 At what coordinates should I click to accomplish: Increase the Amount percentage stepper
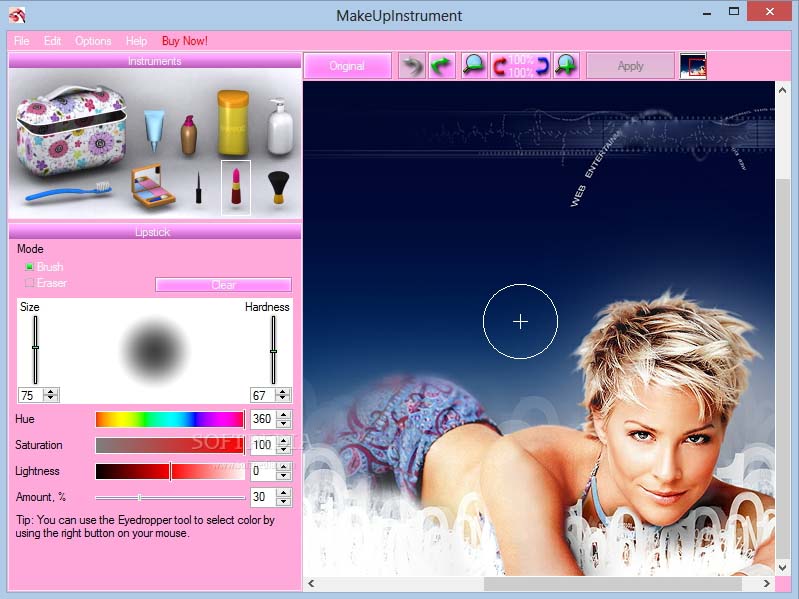tap(284, 493)
